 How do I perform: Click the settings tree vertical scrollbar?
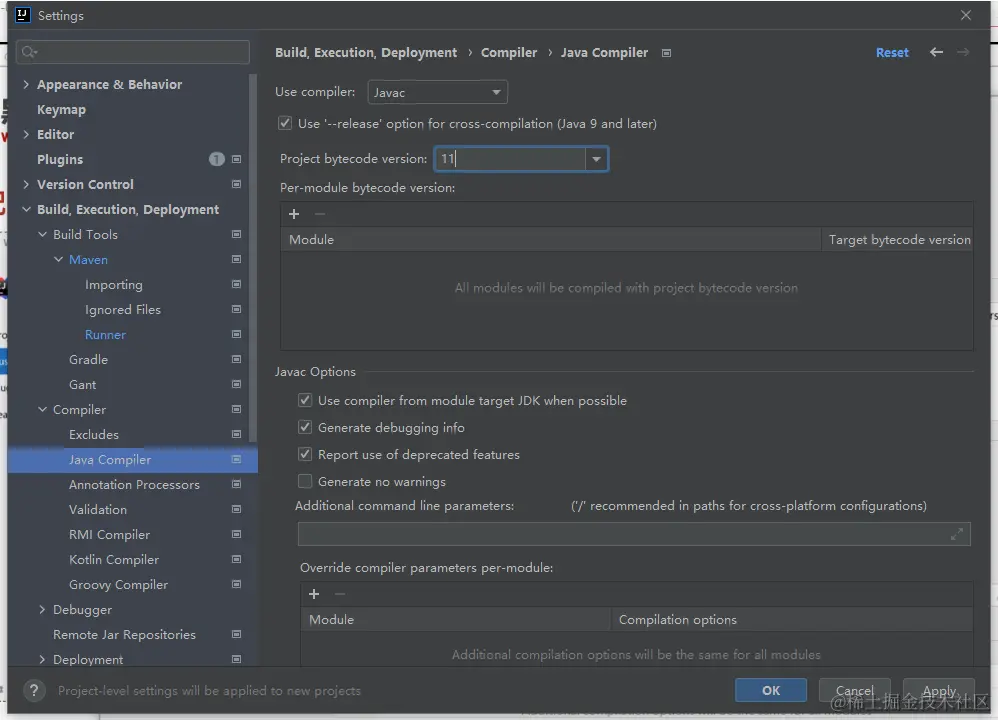pyautogui.click(x=253, y=250)
